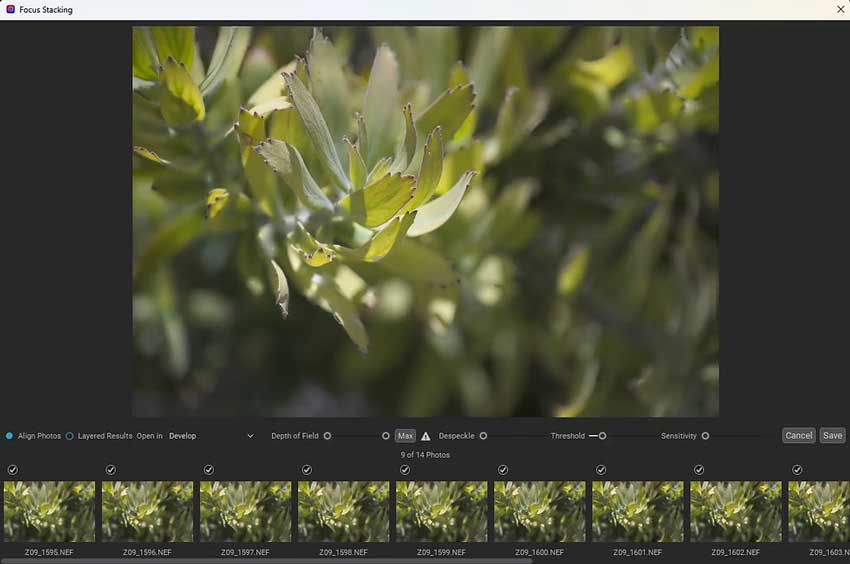Image resolution: width=850 pixels, height=564 pixels.
Task: Enable the Align Photos option
Action: (9, 436)
